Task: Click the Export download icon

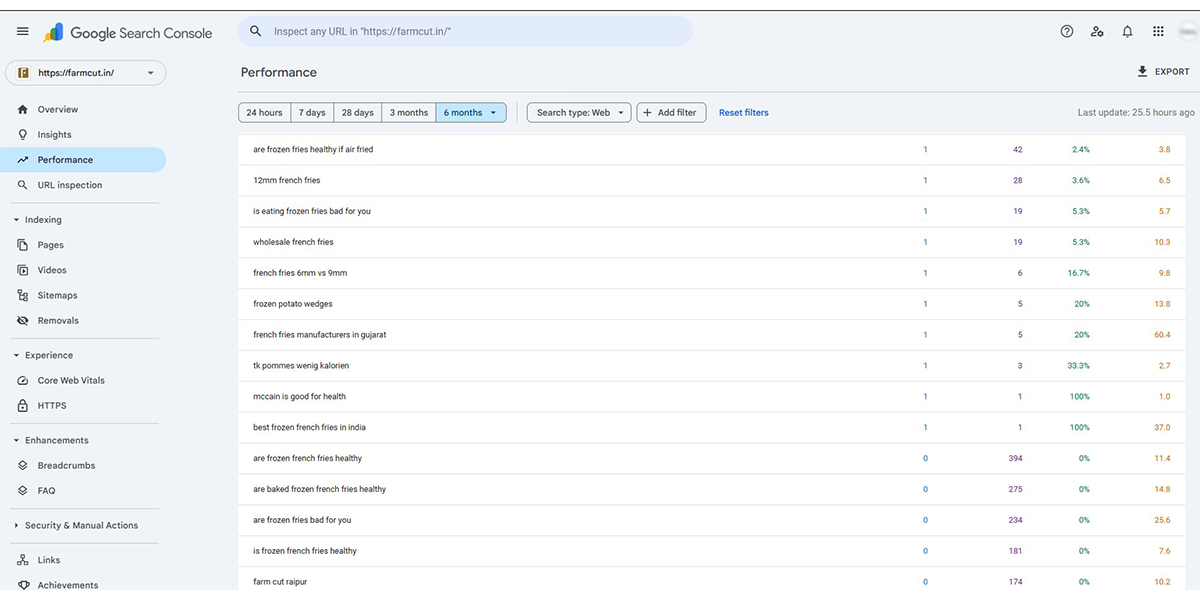Action: [x=1143, y=72]
